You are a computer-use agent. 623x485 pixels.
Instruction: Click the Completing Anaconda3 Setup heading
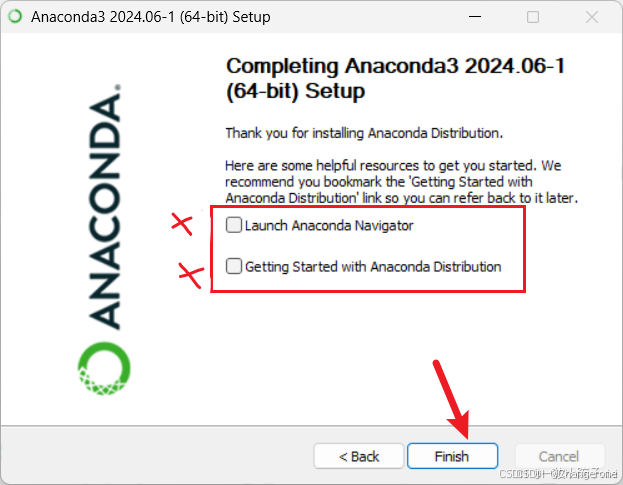(x=395, y=78)
